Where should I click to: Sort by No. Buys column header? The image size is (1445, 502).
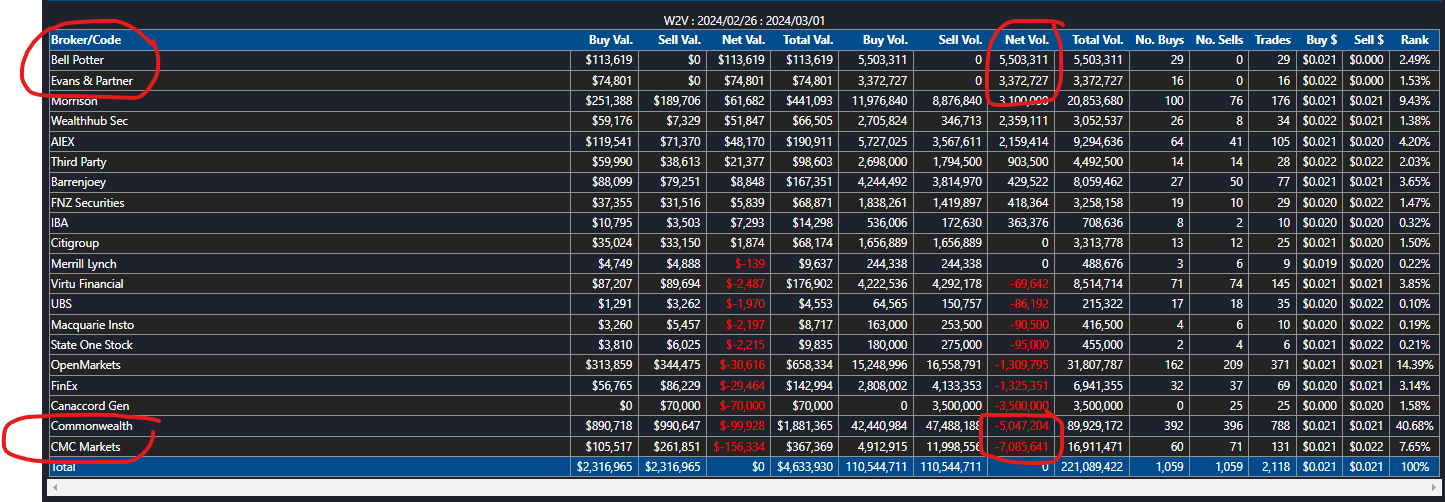1160,40
